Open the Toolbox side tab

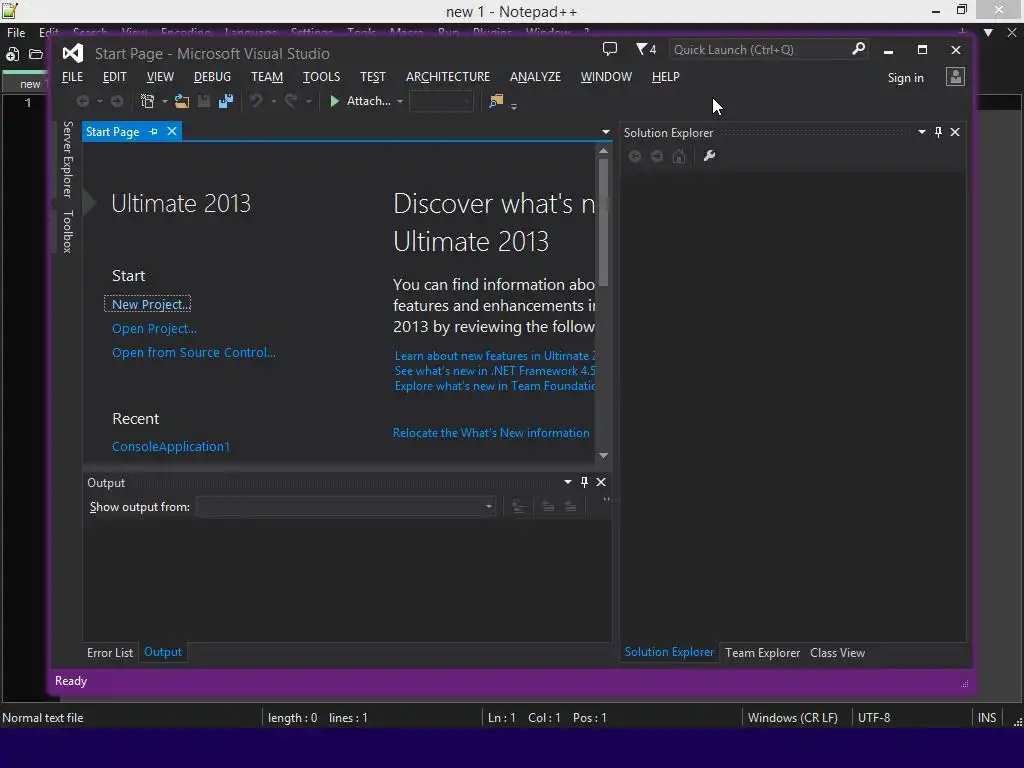(x=67, y=232)
